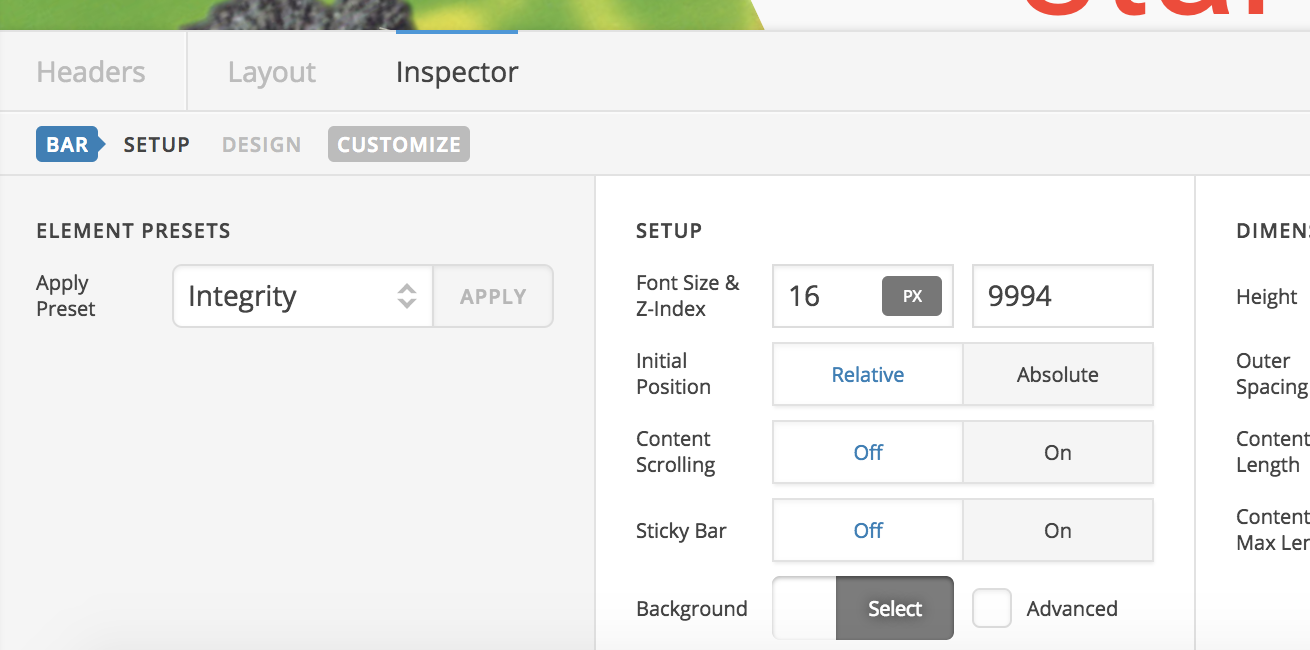The image size is (1310, 650).
Task: Open the CUSTOMIZE section
Action: coord(398,145)
